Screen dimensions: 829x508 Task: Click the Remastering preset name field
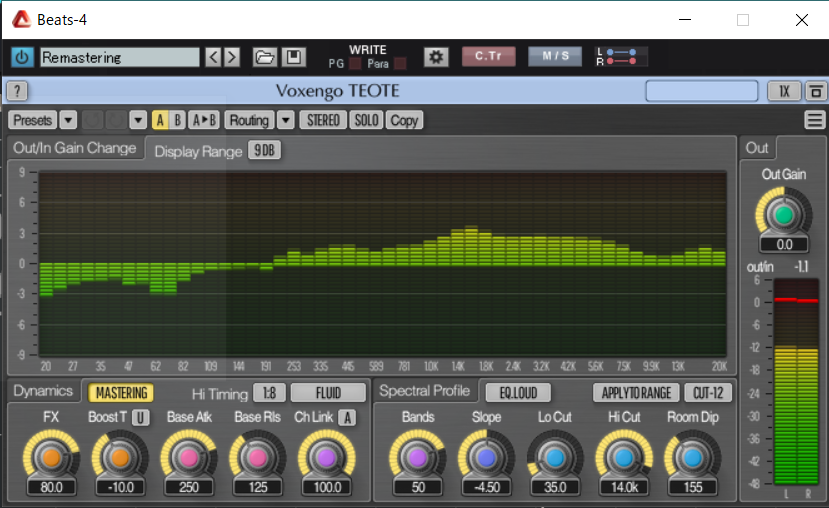click(x=120, y=57)
